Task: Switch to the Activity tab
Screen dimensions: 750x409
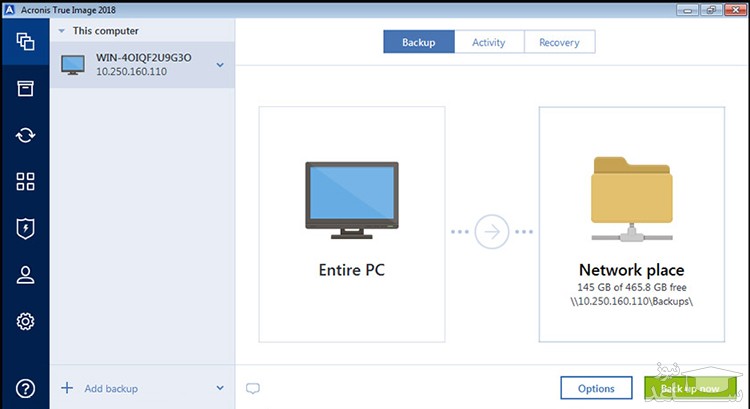Action: (489, 42)
